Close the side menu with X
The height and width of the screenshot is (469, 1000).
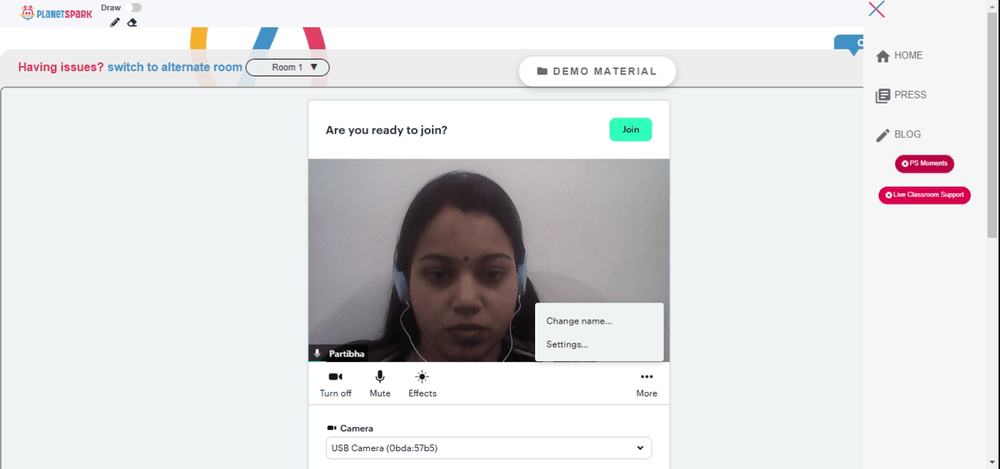click(x=877, y=9)
